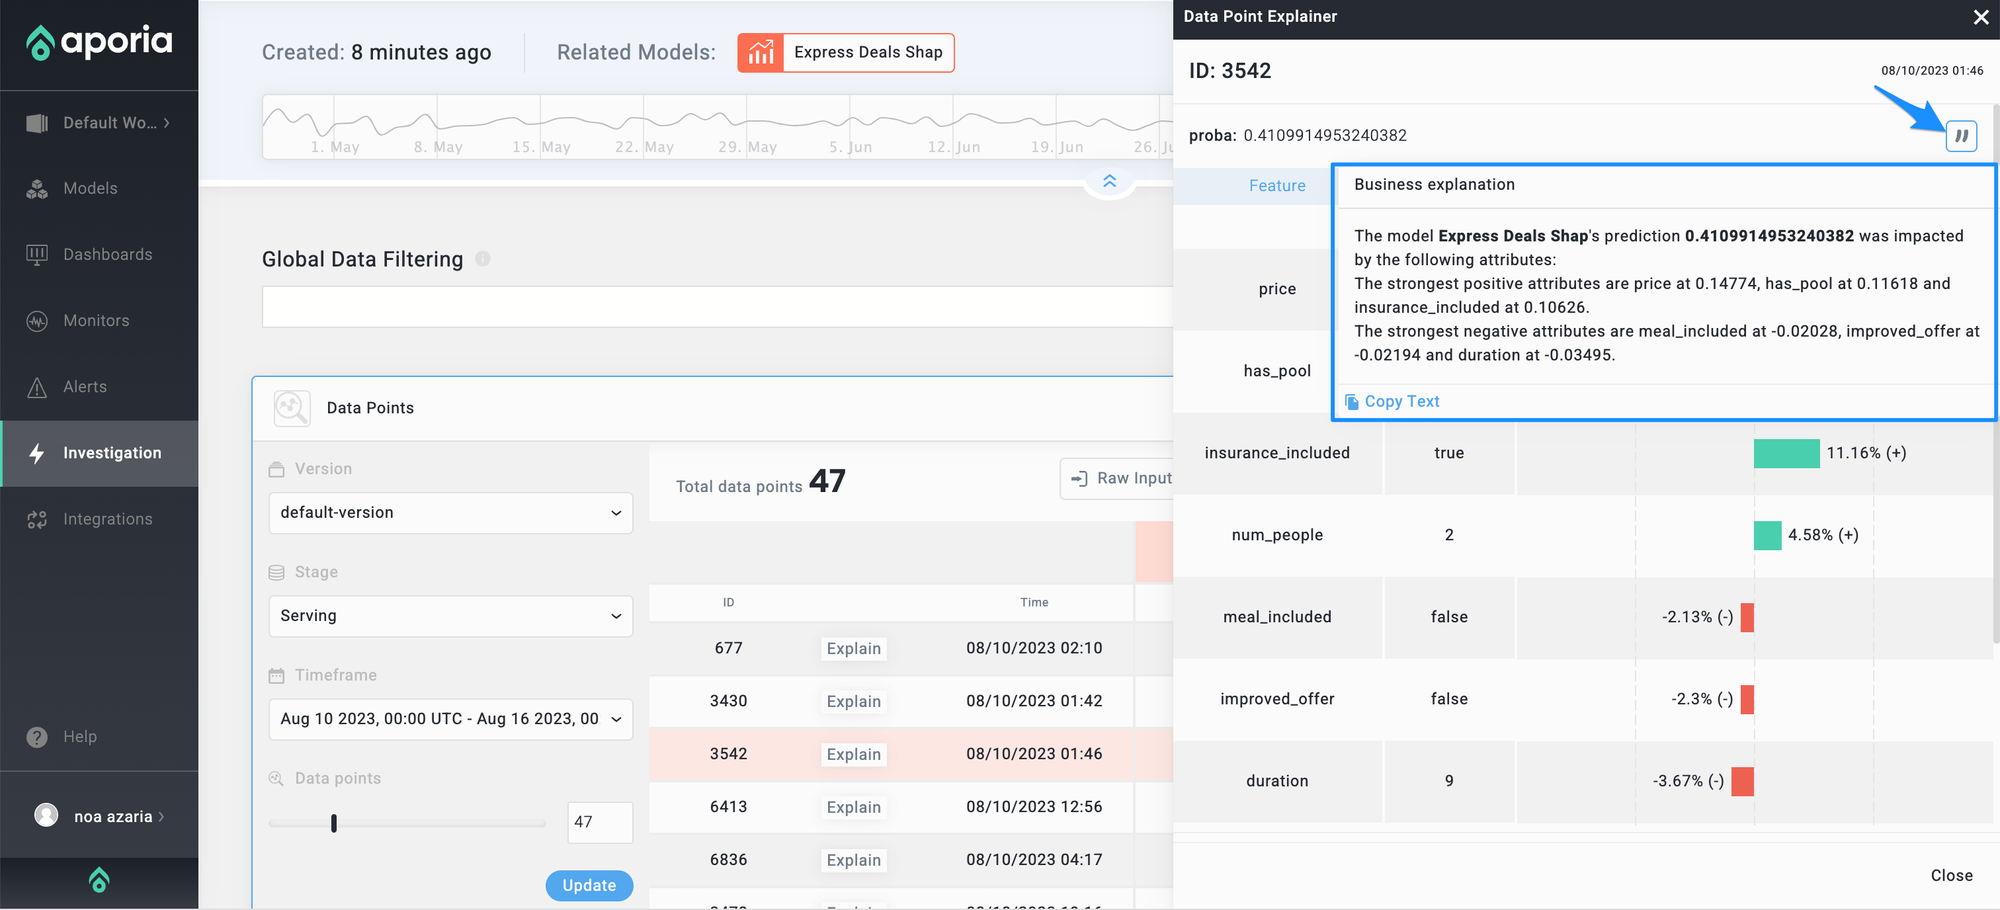Click ID 3542 heading text

coord(1230,71)
